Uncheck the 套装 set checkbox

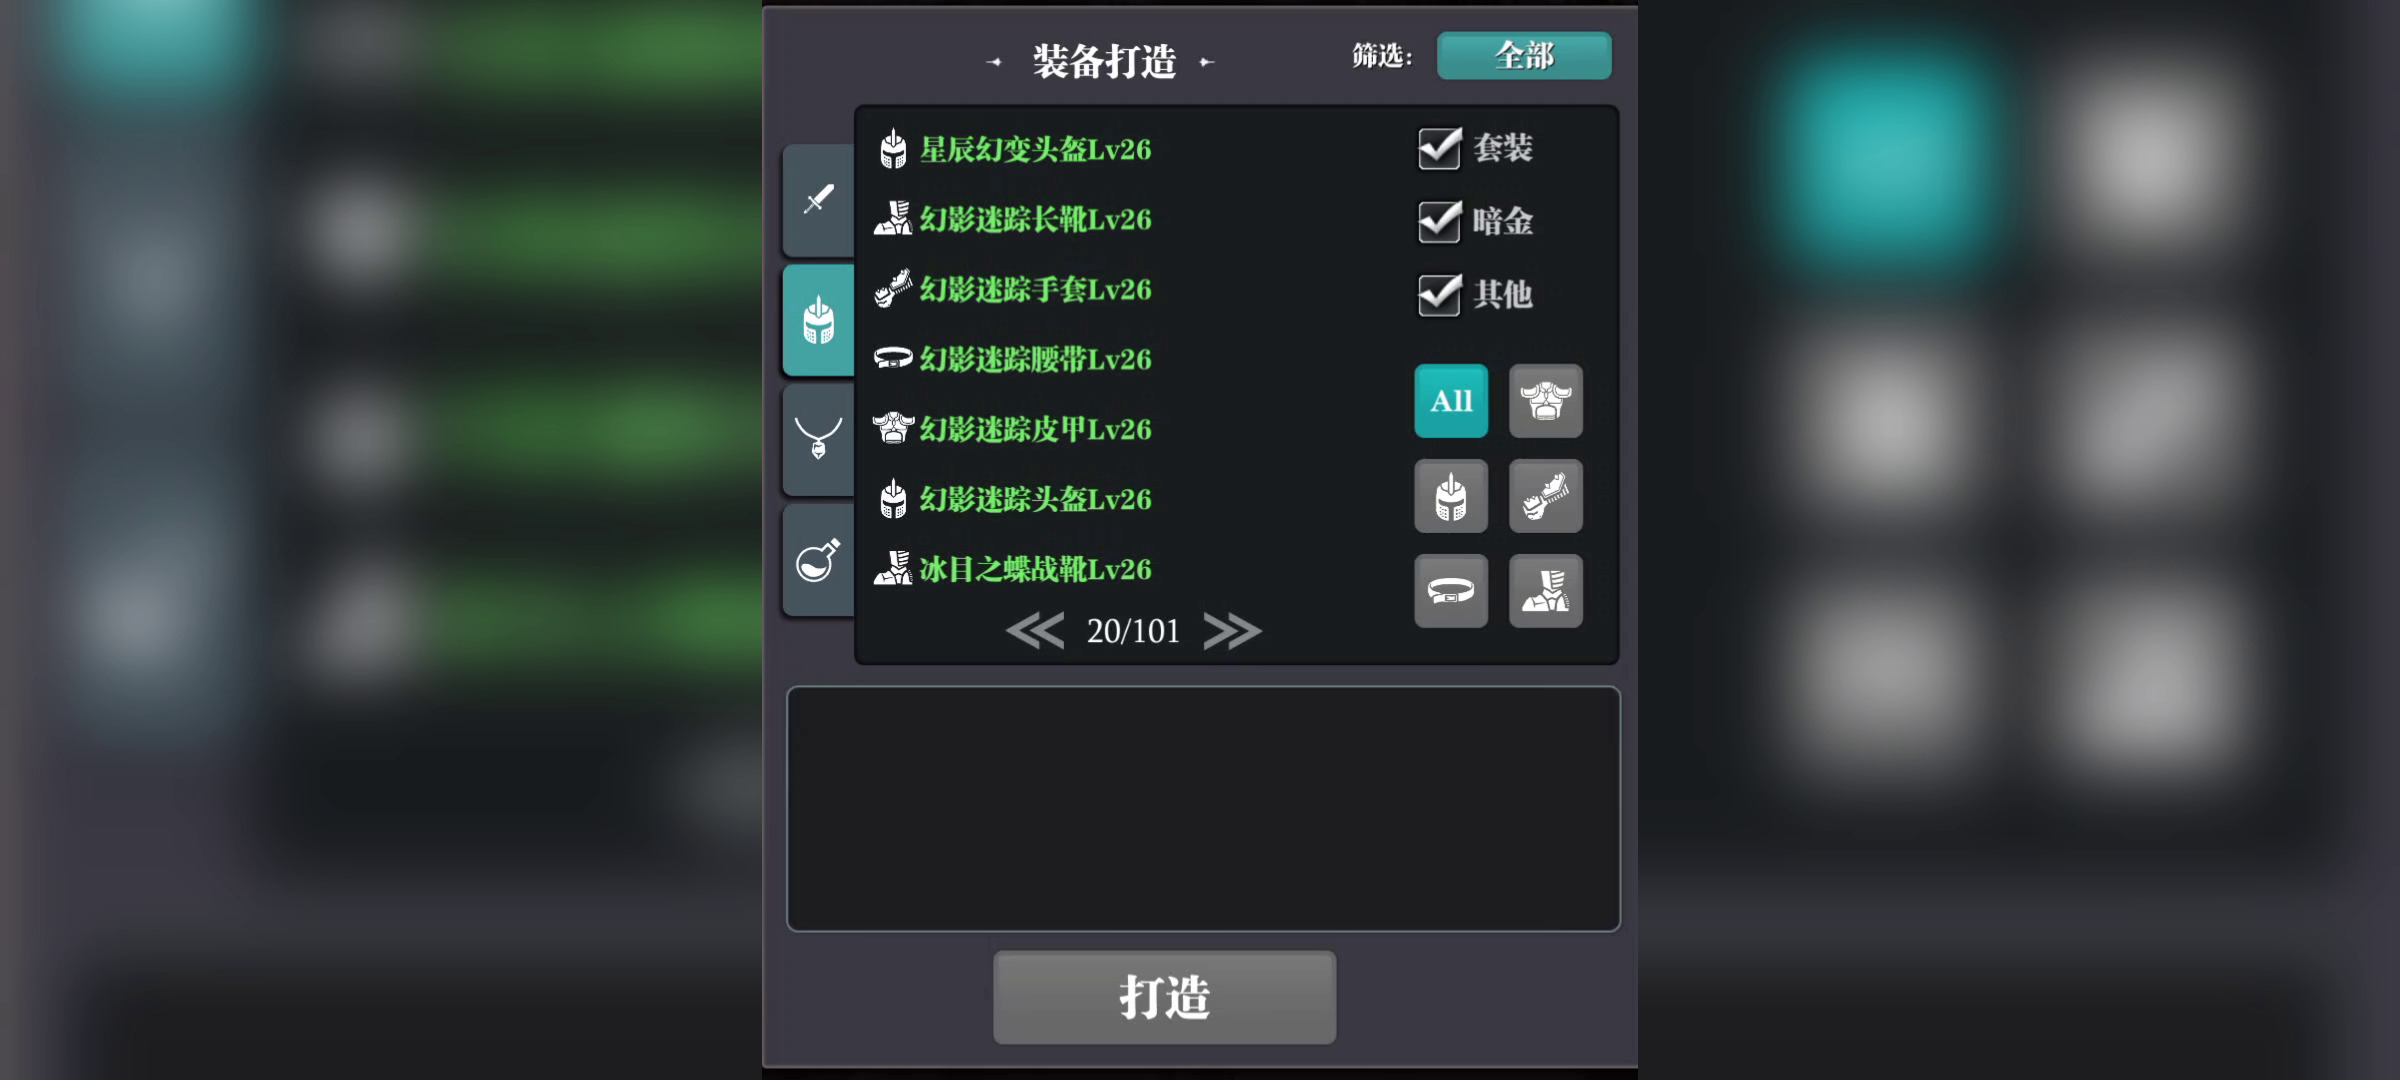[1440, 148]
